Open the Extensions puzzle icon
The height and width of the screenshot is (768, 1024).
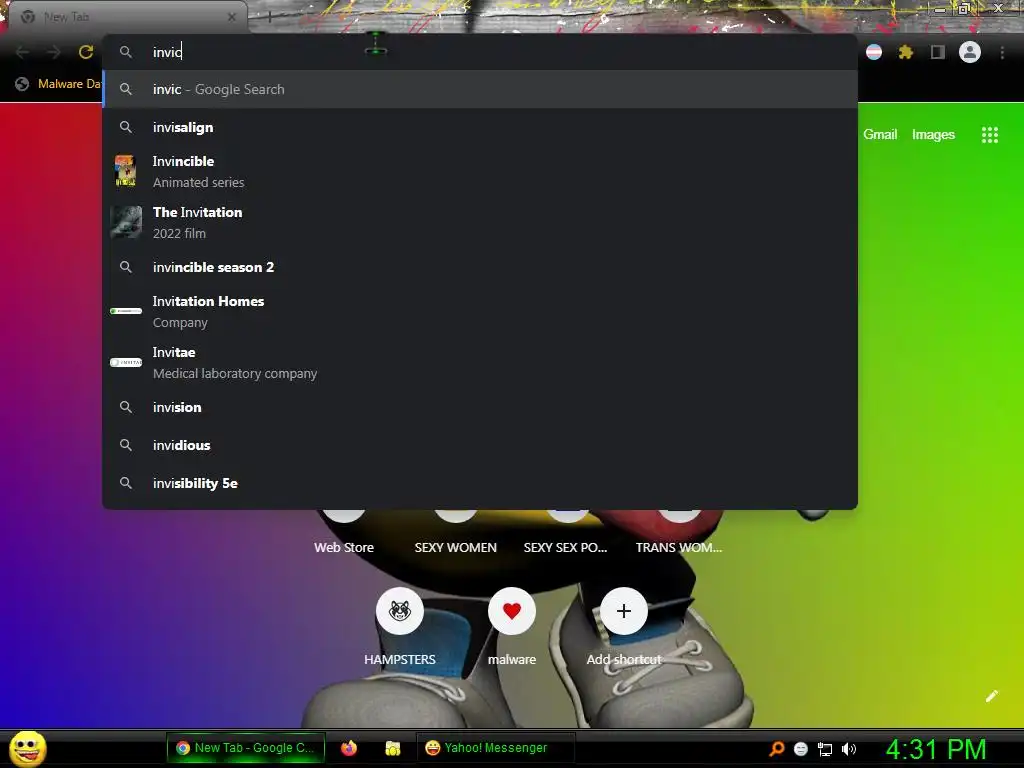tap(905, 52)
